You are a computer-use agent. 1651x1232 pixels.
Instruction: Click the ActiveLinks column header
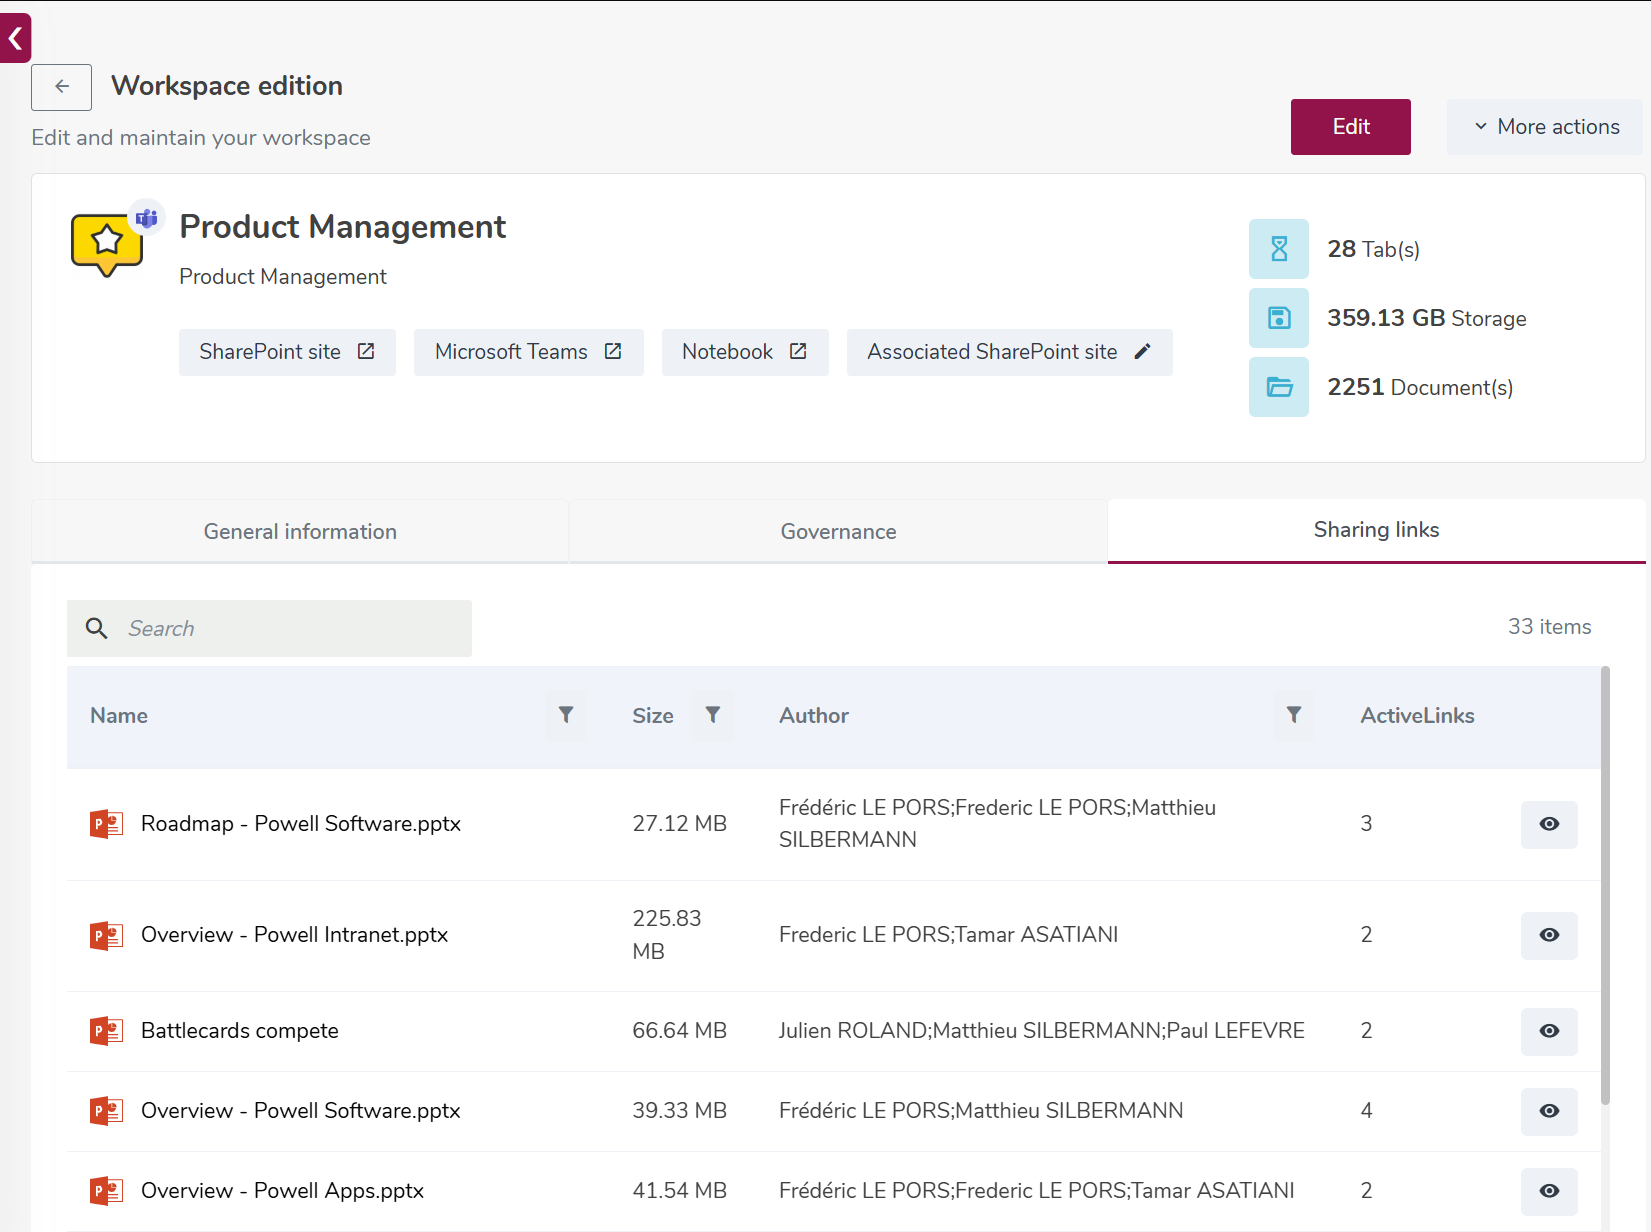1417,716
